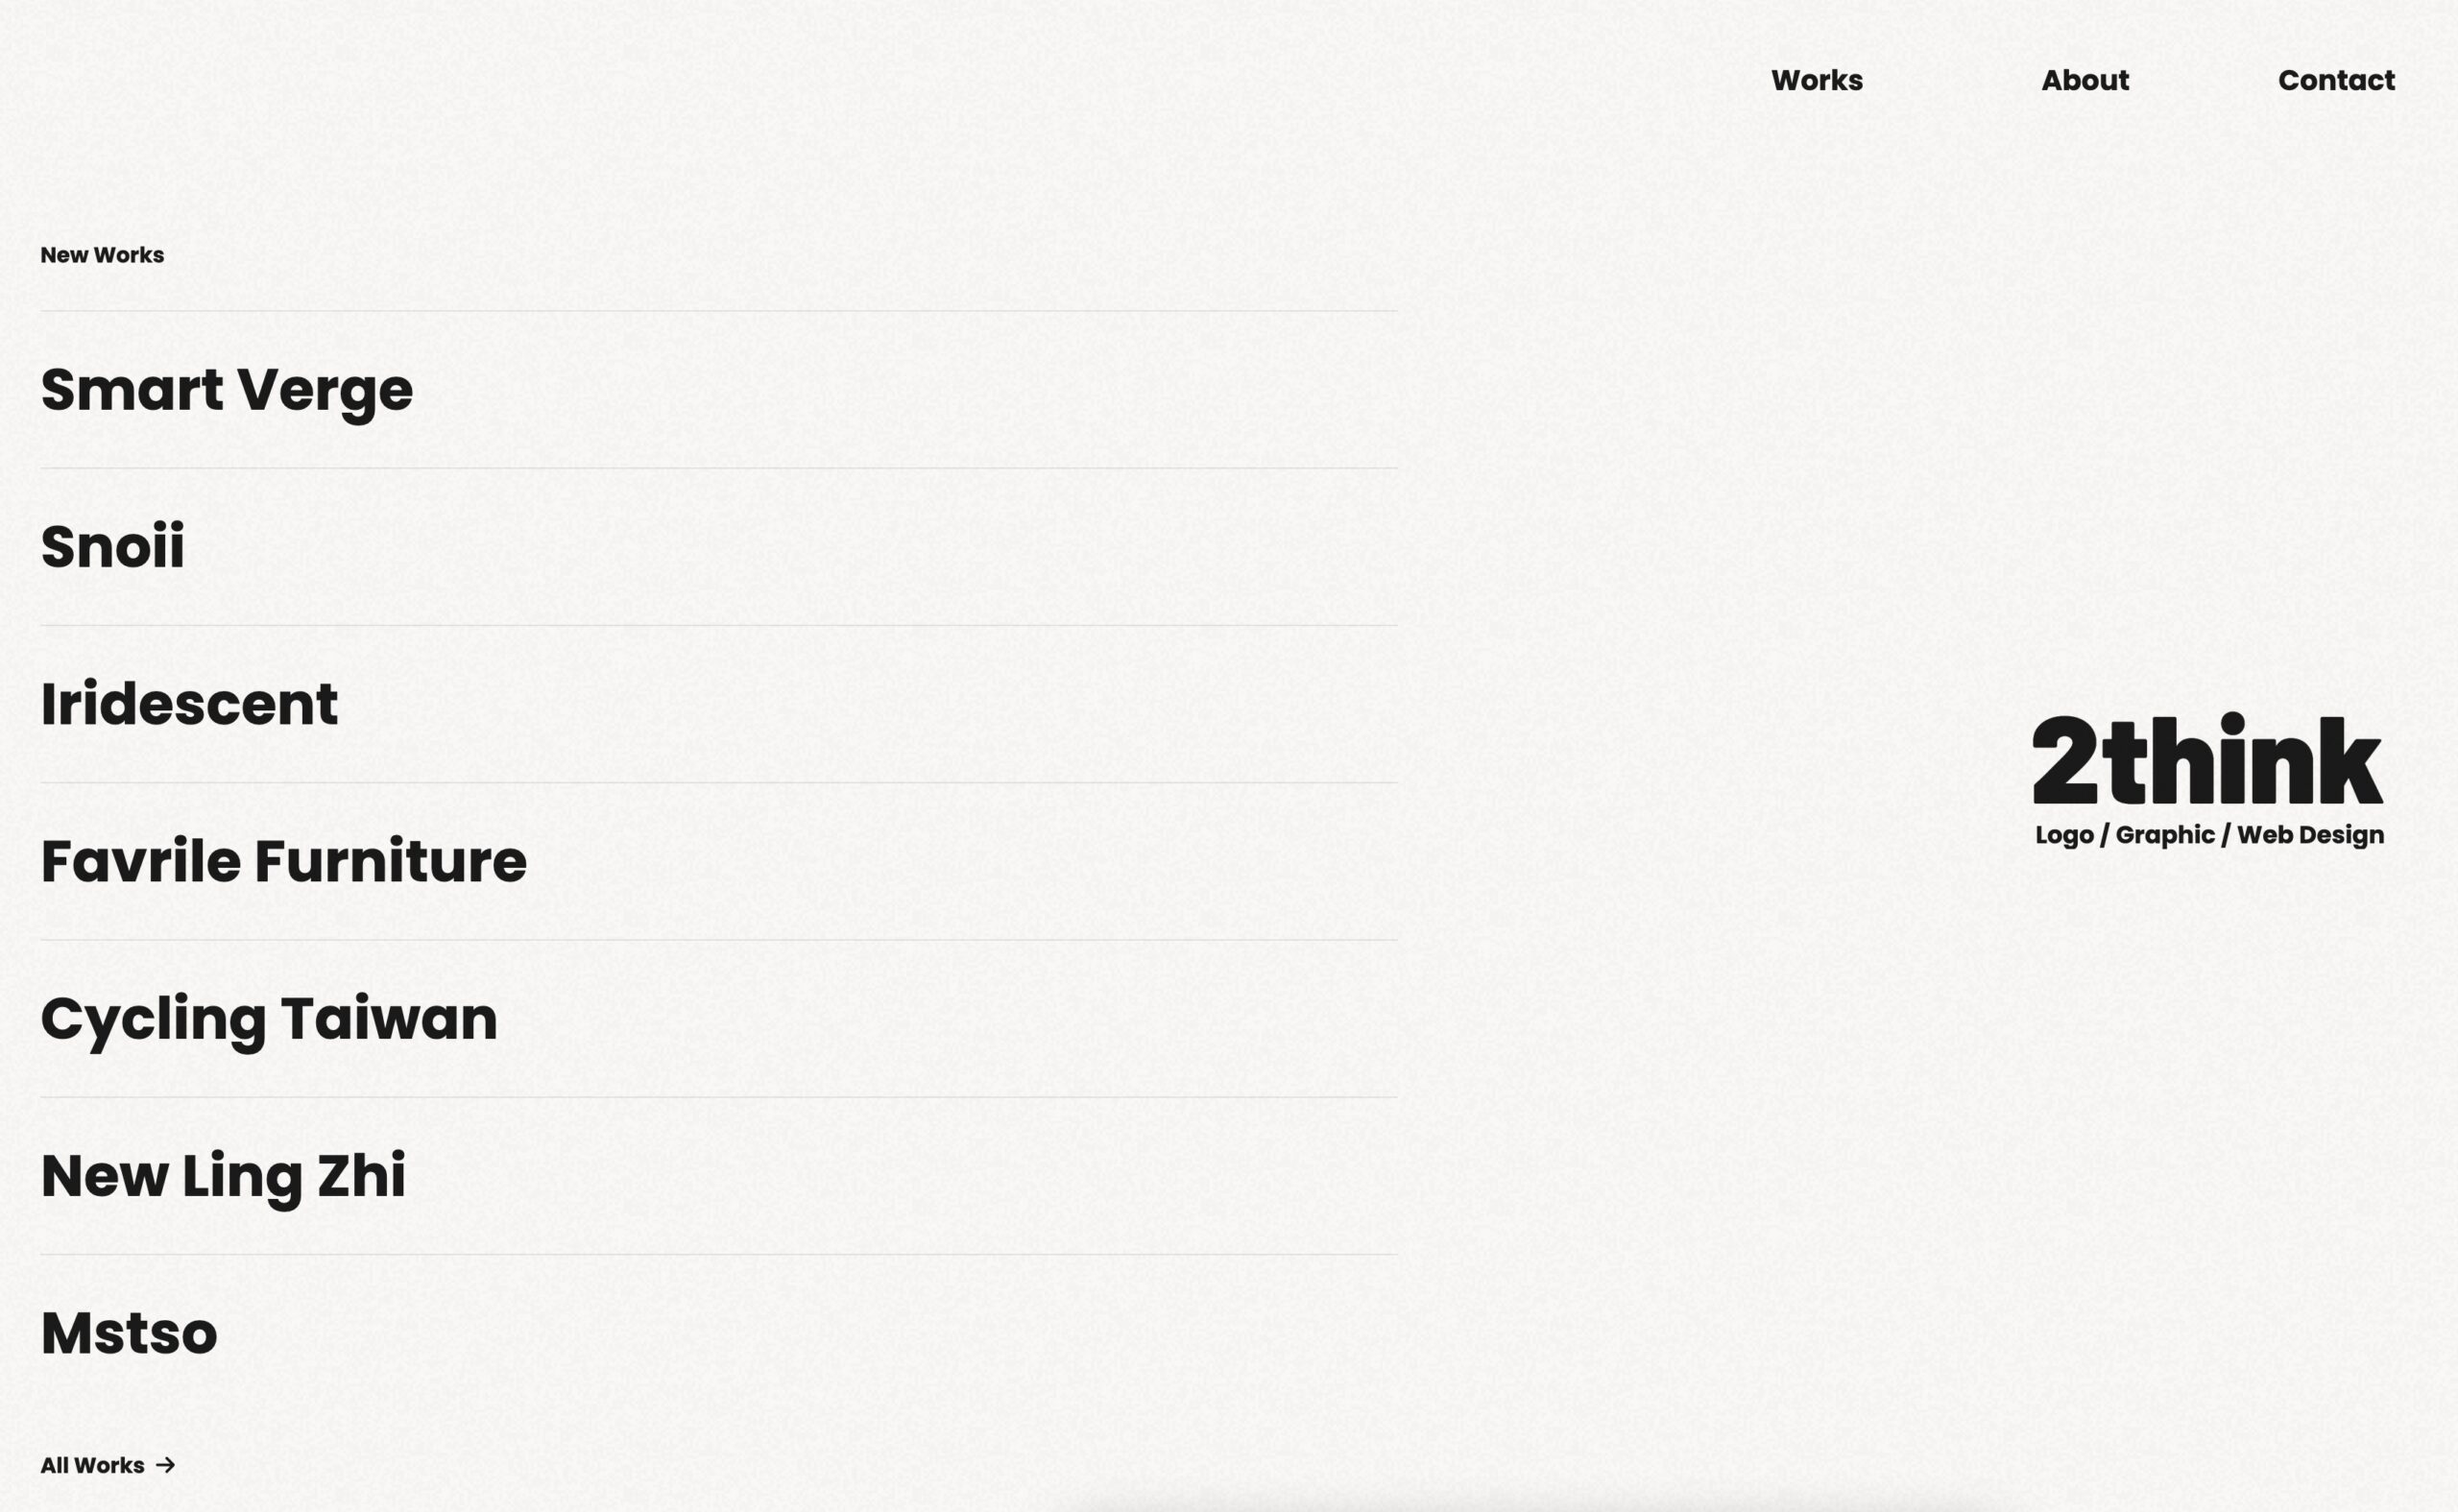Open the Works menu item
The image size is (2458, 1512).
pyautogui.click(x=1816, y=80)
